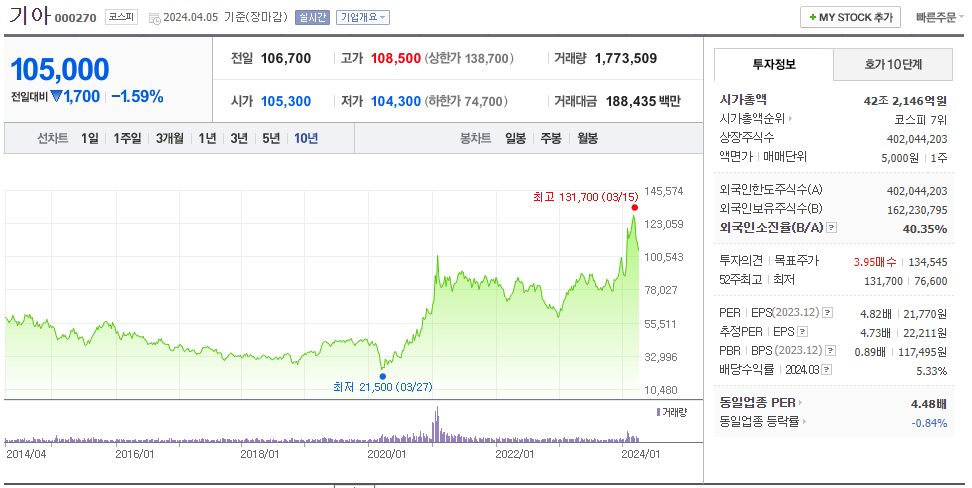Click the -1.59% change value
This screenshot has width=972, height=488.
tap(138, 97)
